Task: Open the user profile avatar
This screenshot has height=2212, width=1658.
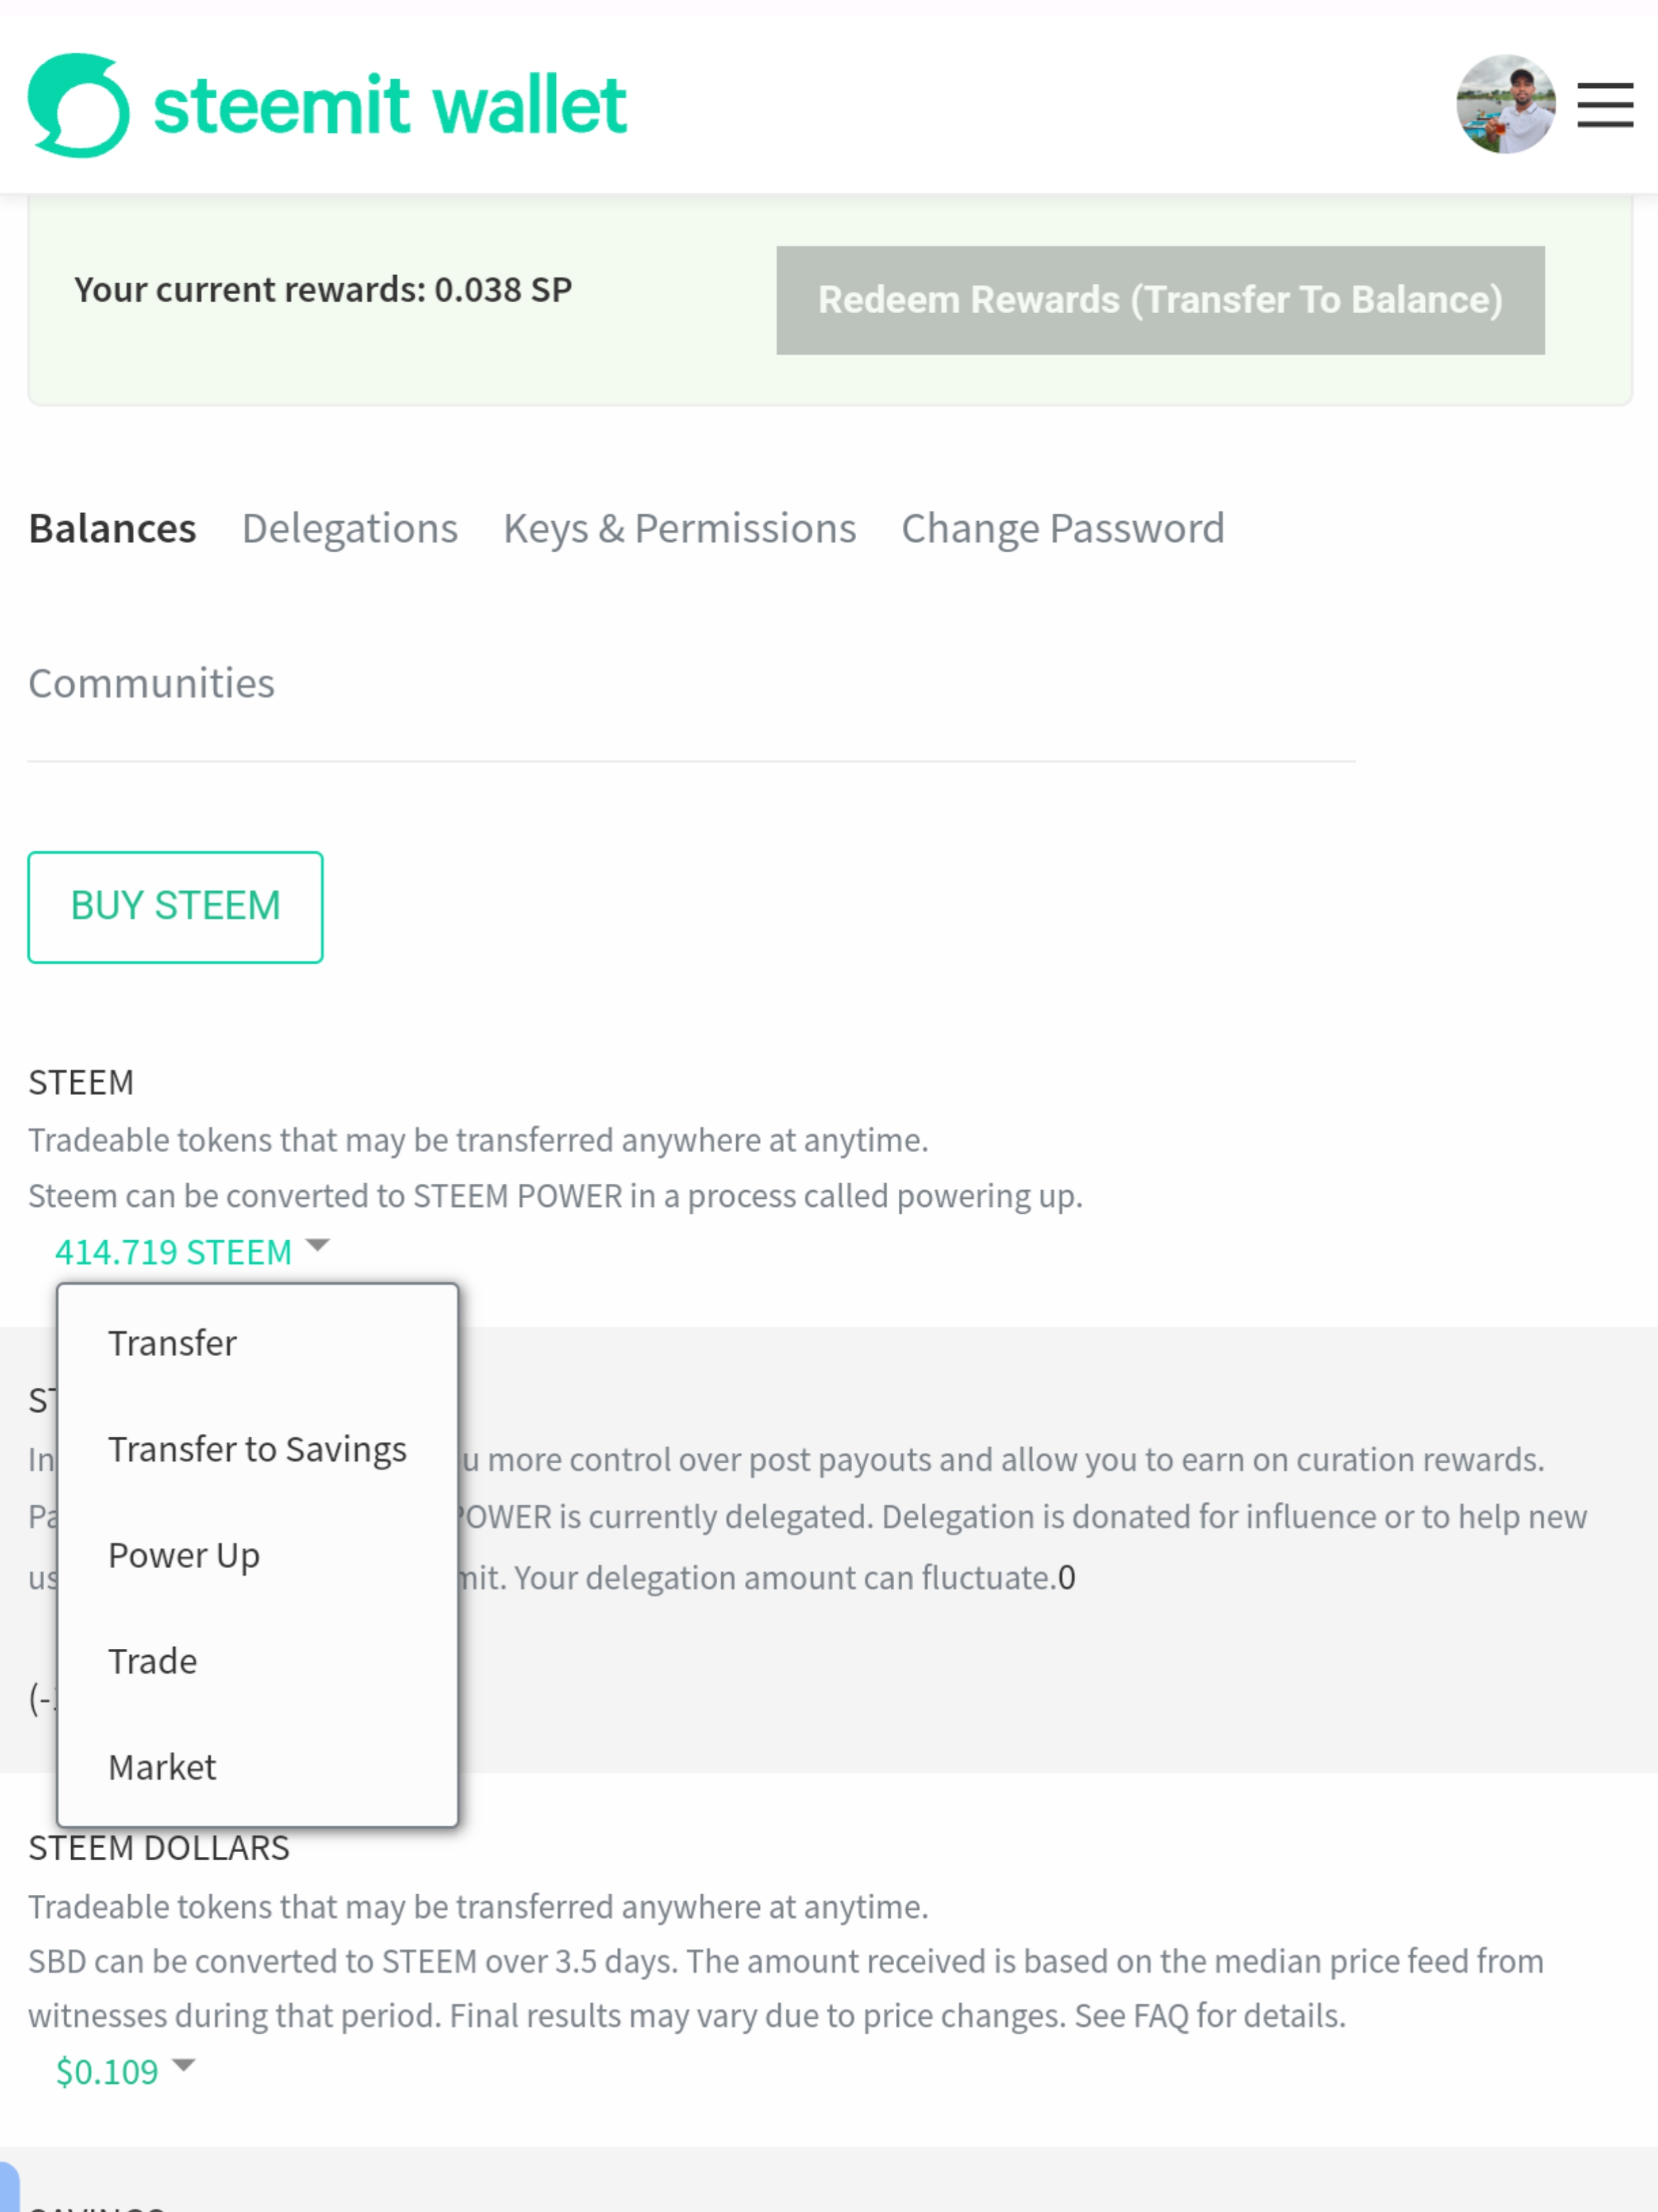Action: [1505, 104]
